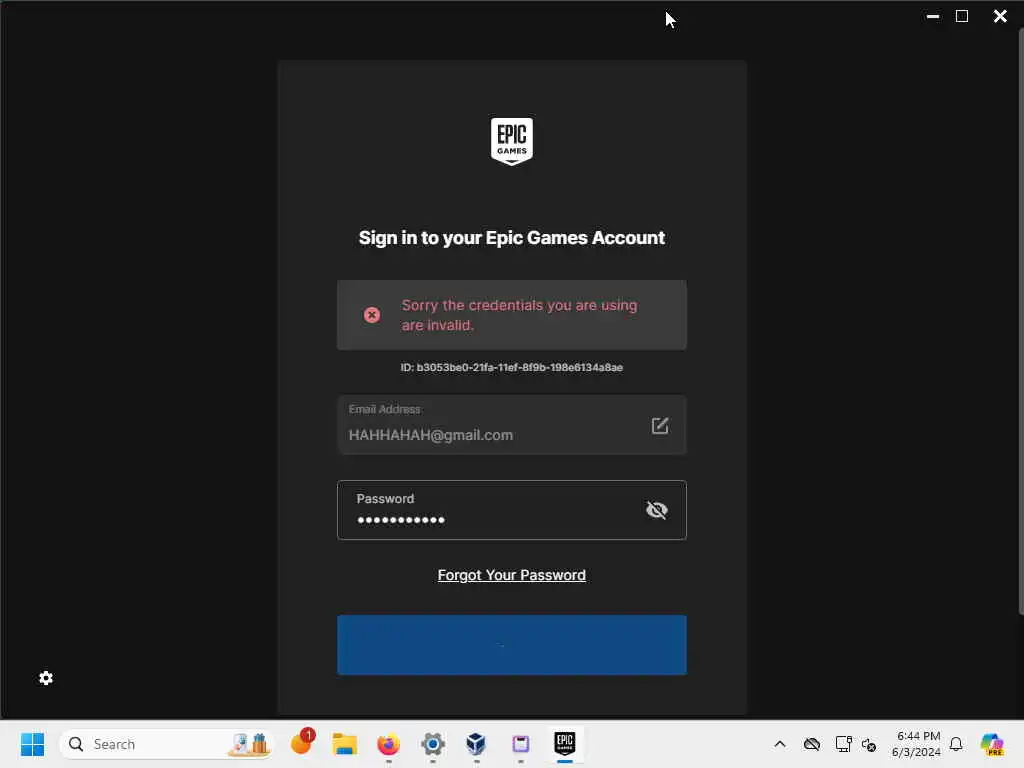Viewport: 1024px width, 768px height.
Task: Click Epic Games Launcher taskbar icon
Action: pos(564,743)
